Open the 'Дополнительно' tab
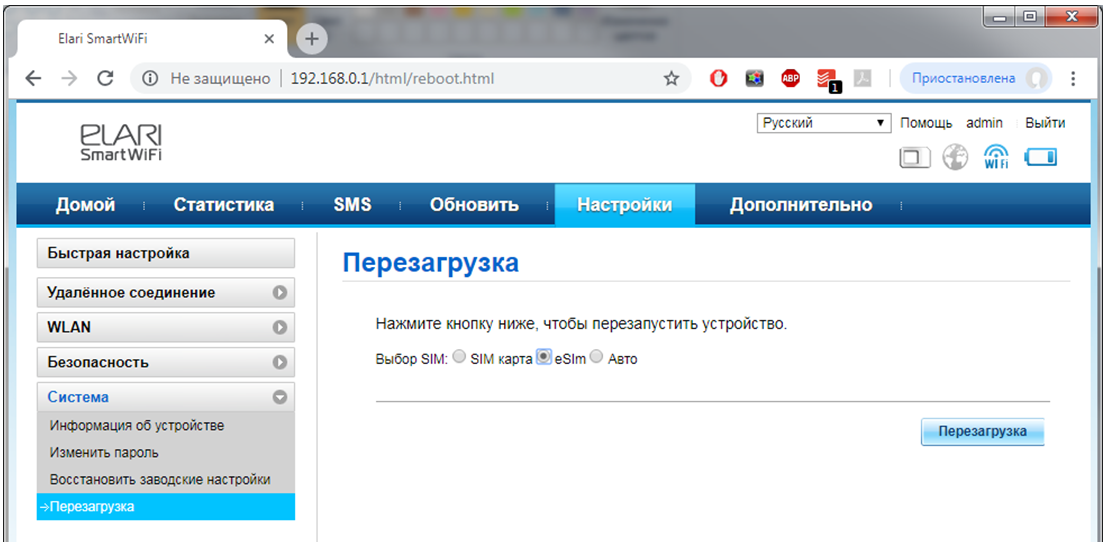This screenshot has width=1108, height=542. (x=801, y=205)
